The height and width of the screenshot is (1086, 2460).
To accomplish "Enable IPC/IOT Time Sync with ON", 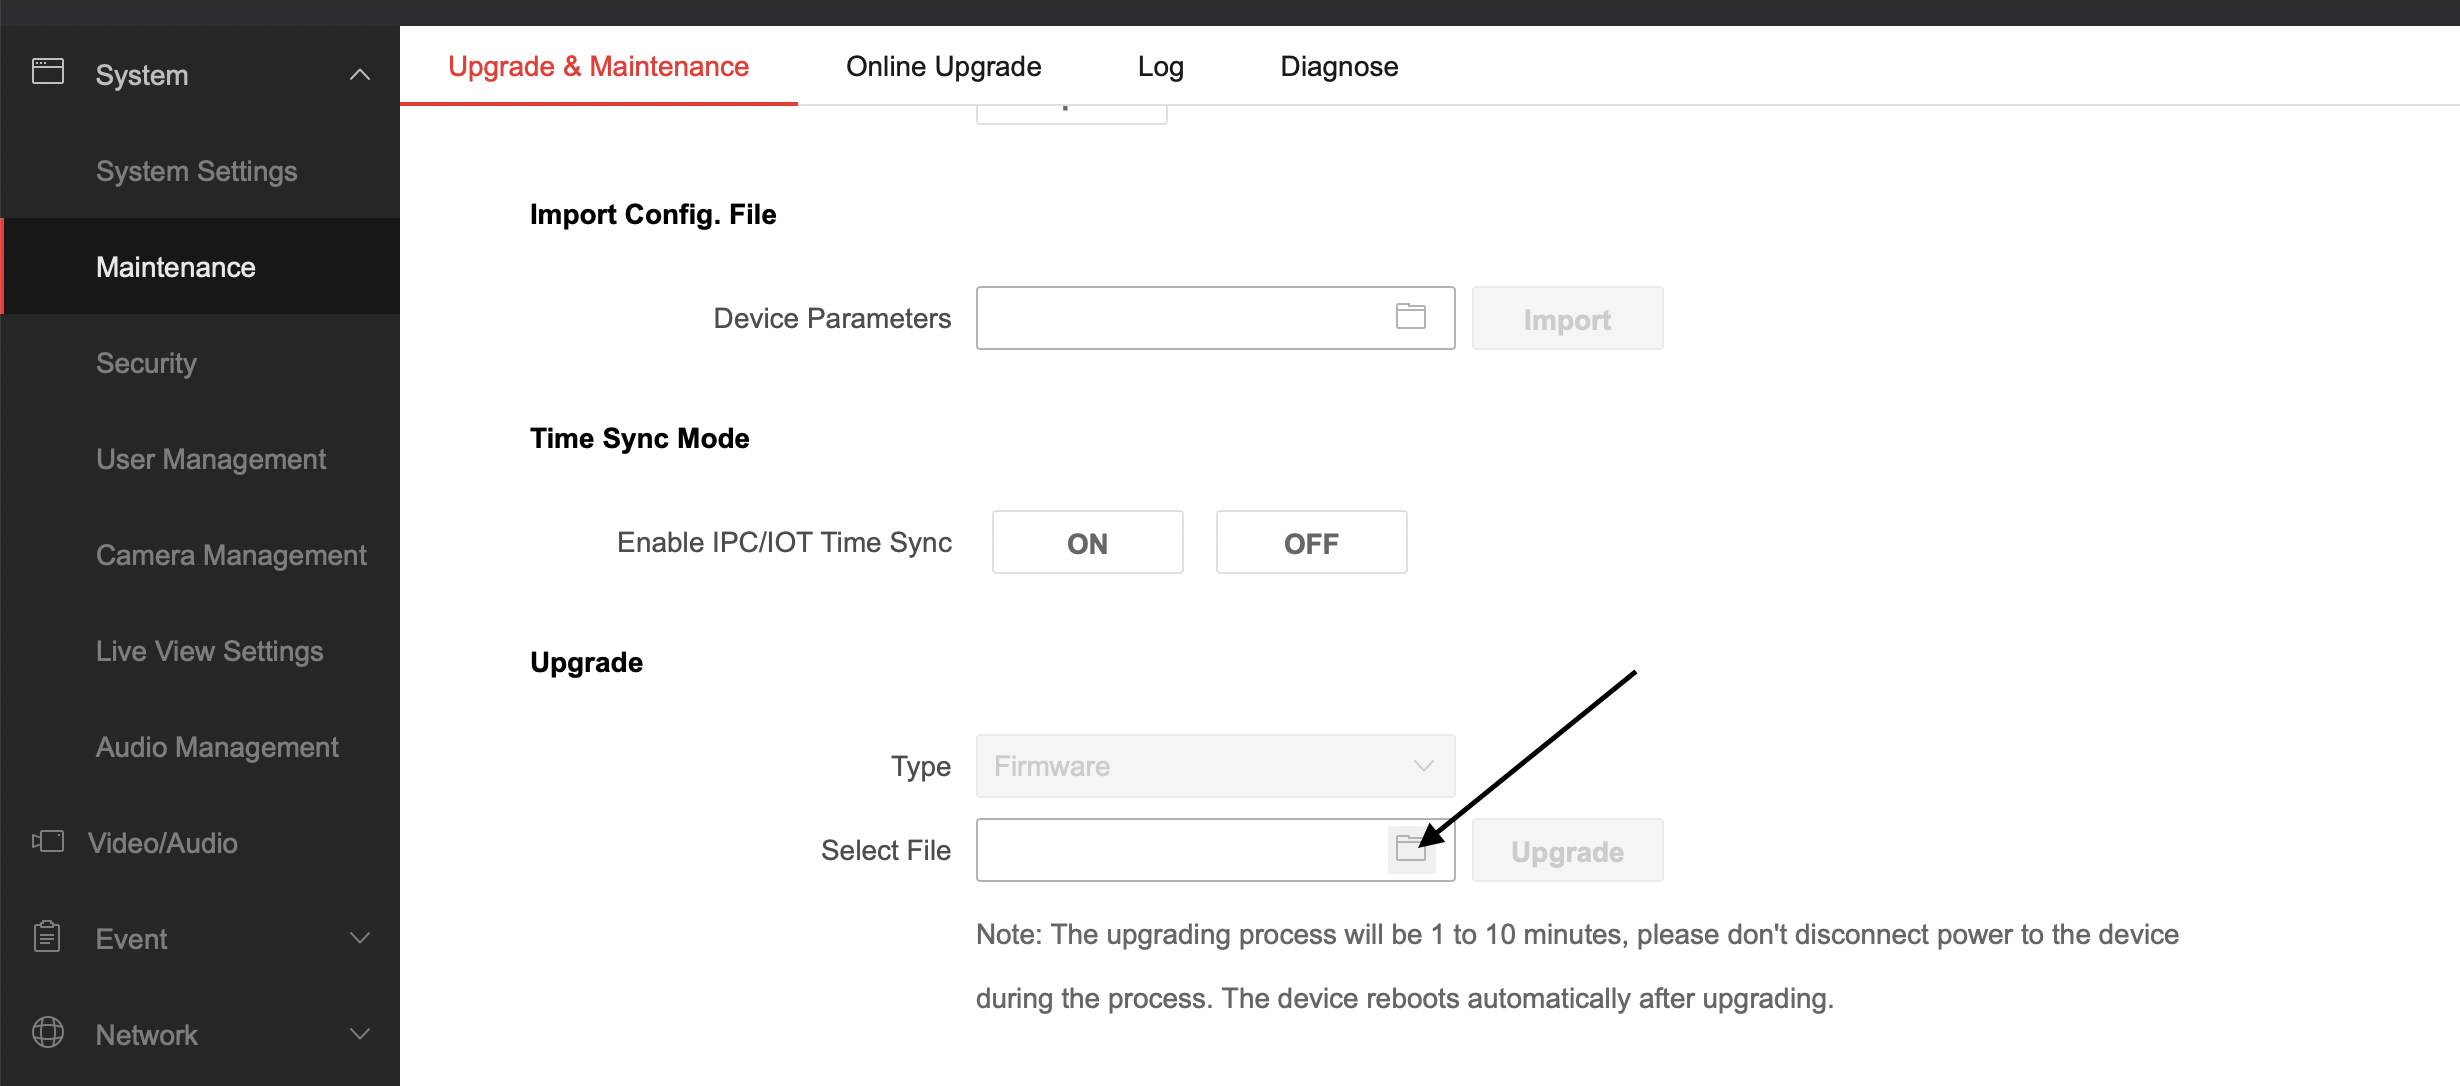I will pos(1087,542).
